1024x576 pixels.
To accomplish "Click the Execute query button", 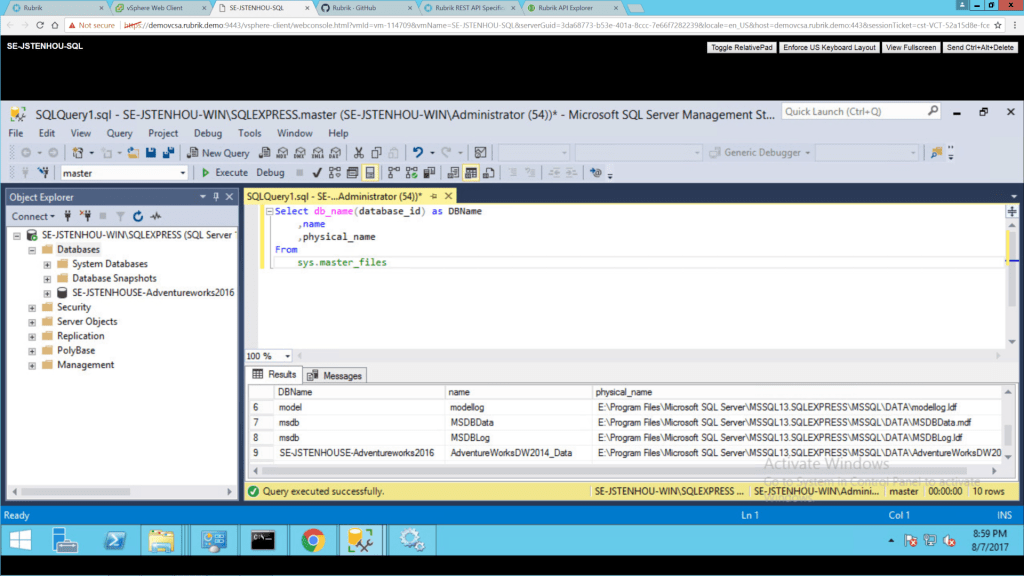I will (225, 173).
